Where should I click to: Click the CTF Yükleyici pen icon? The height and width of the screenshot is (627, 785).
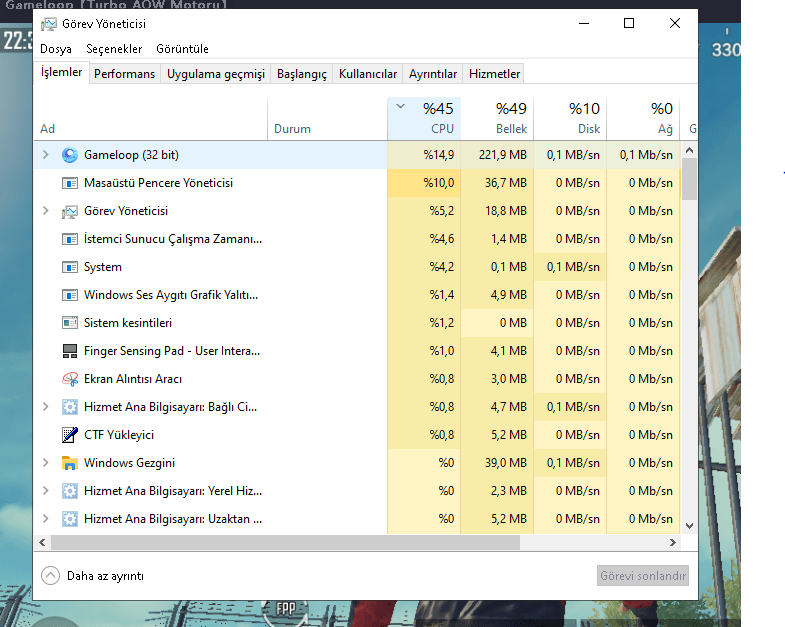[x=70, y=435]
